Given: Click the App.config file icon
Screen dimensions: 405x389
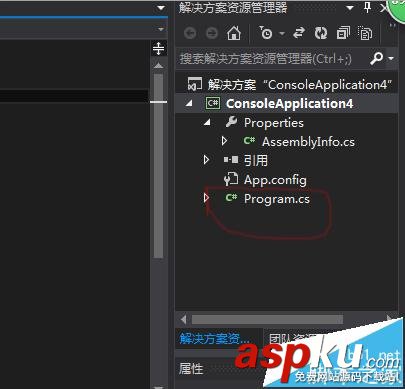Looking at the screenshot, I should [231, 179].
